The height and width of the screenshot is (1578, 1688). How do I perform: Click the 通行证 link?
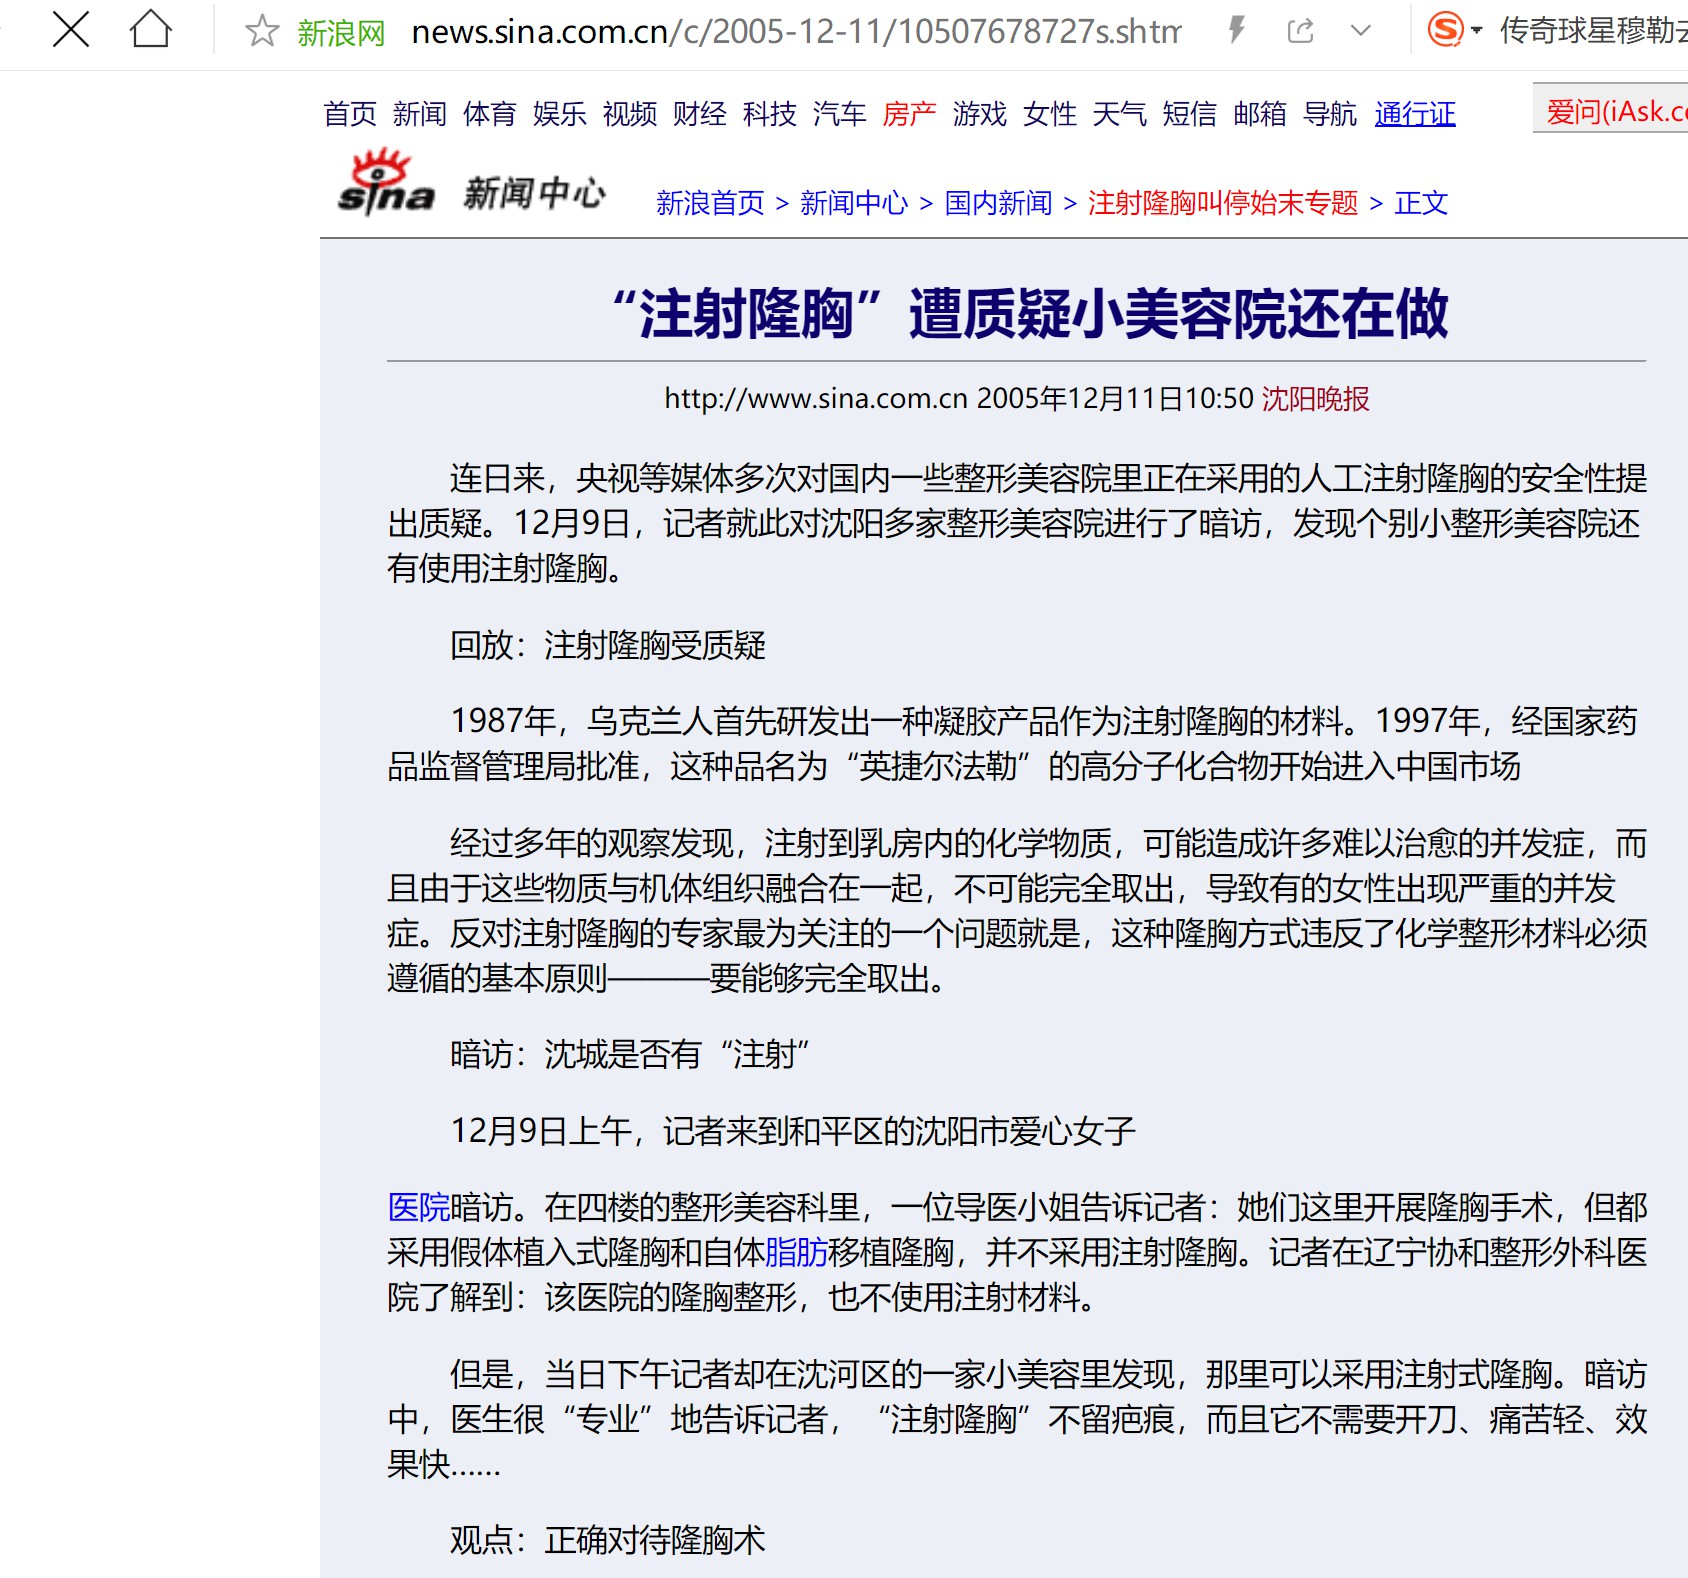1415,114
